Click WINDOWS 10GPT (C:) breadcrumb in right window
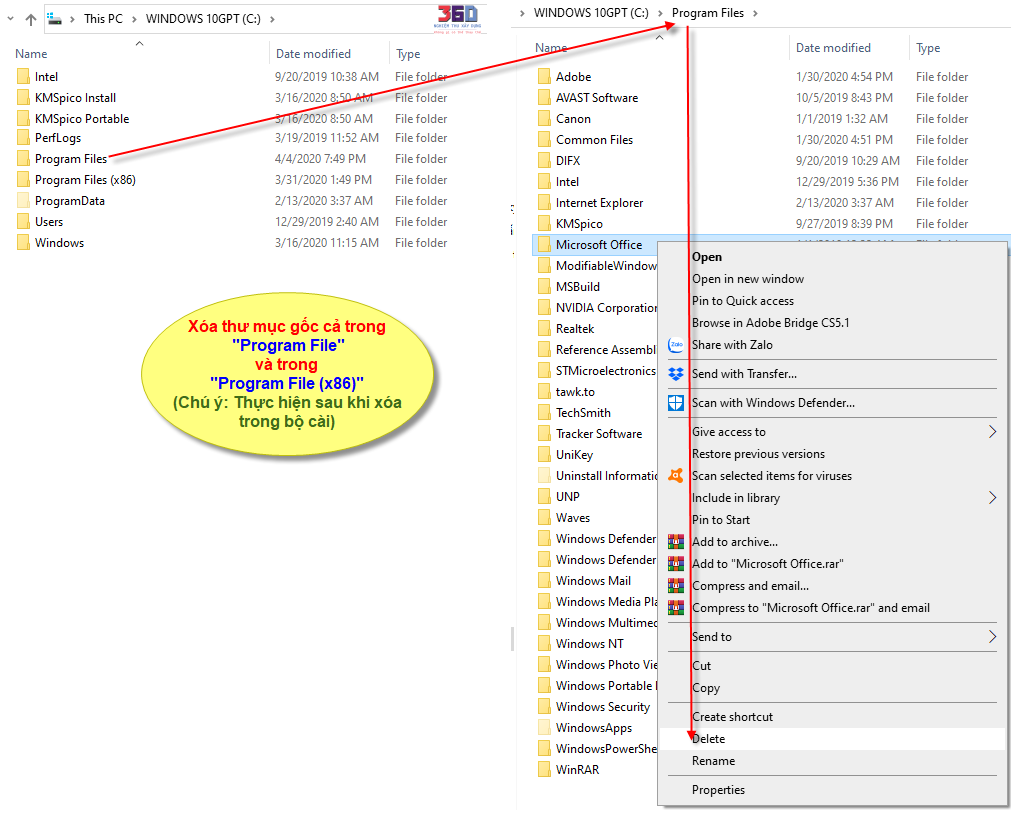1011x816 pixels. [591, 13]
